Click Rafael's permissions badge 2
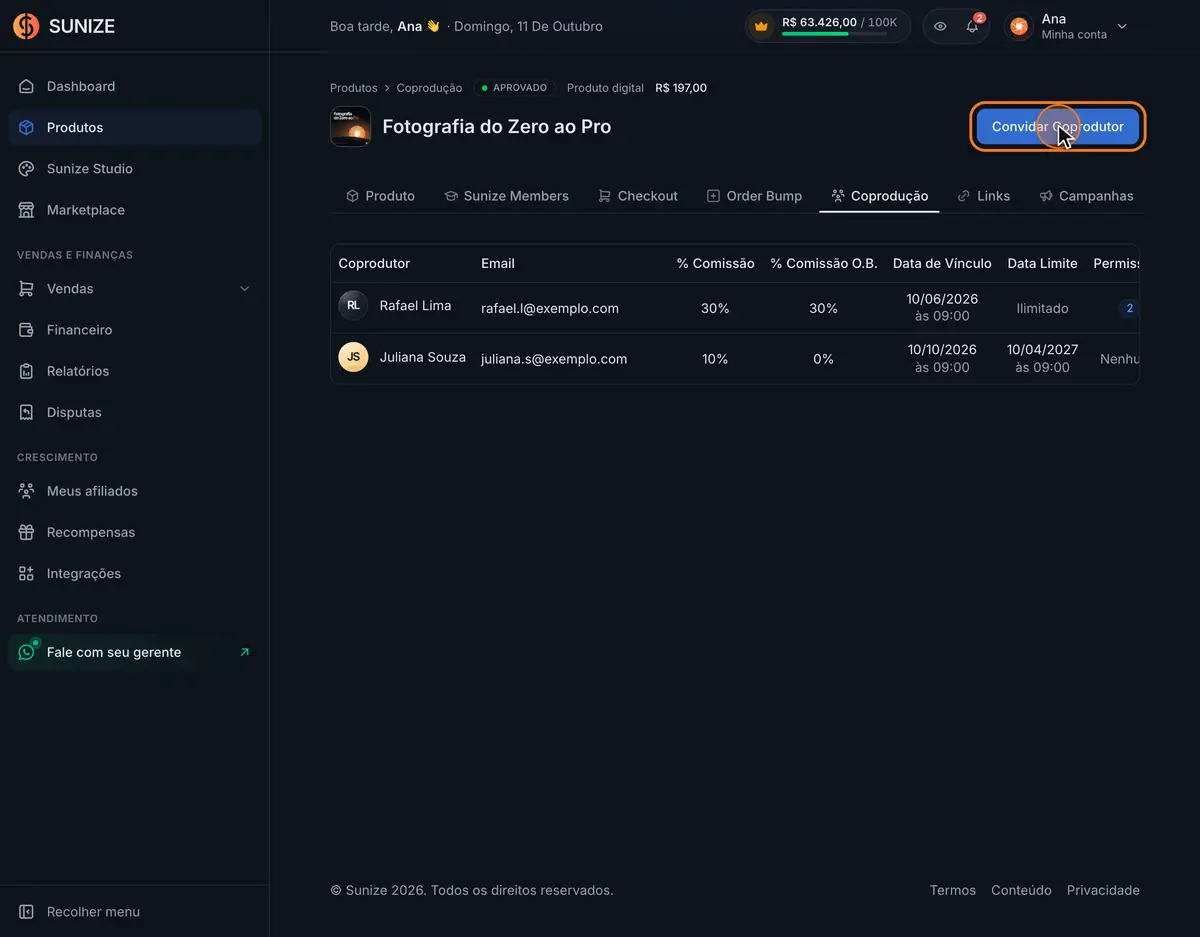 pos(1129,308)
